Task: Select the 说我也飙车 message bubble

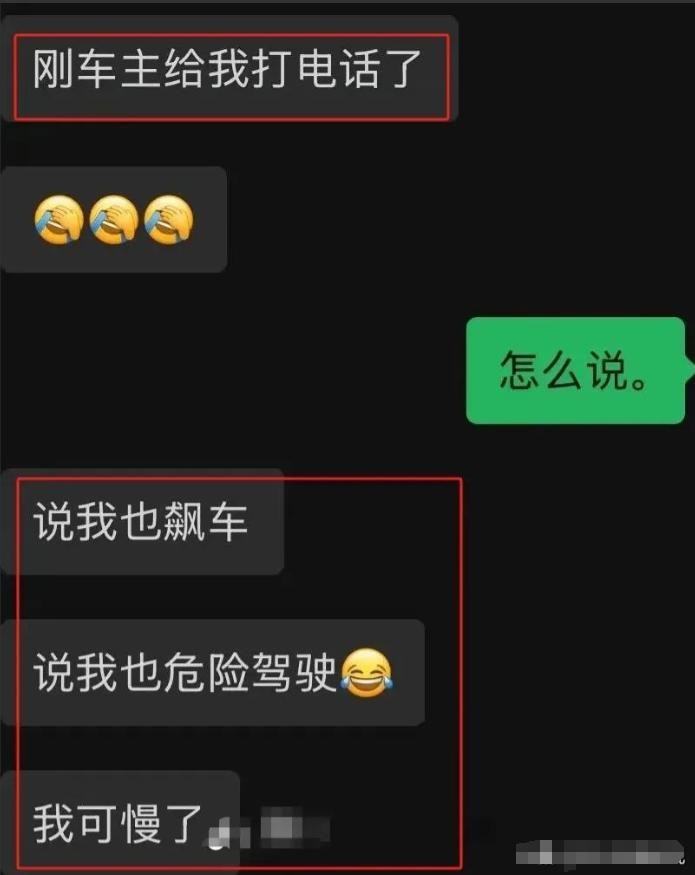Action: 142,522
